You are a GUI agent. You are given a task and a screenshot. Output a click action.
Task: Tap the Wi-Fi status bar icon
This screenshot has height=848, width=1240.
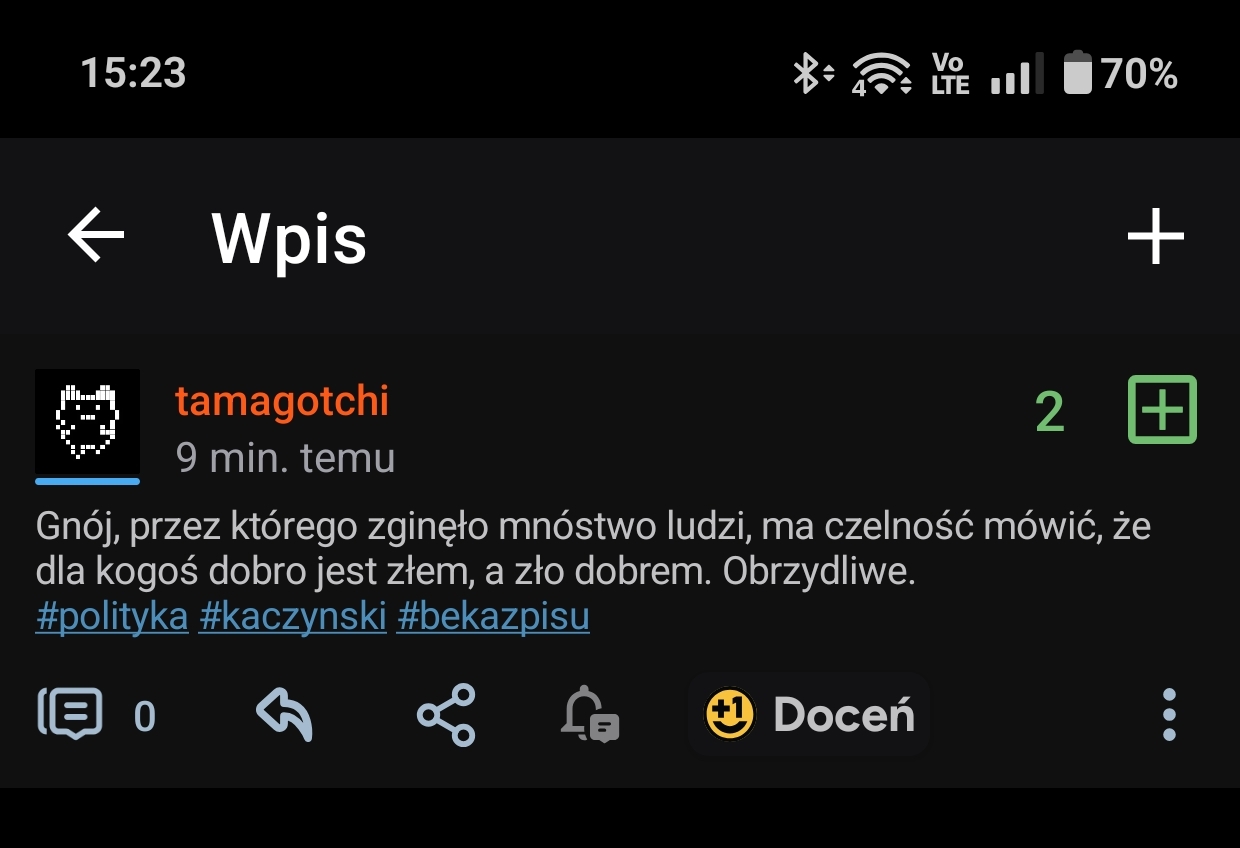click(x=881, y=74)
